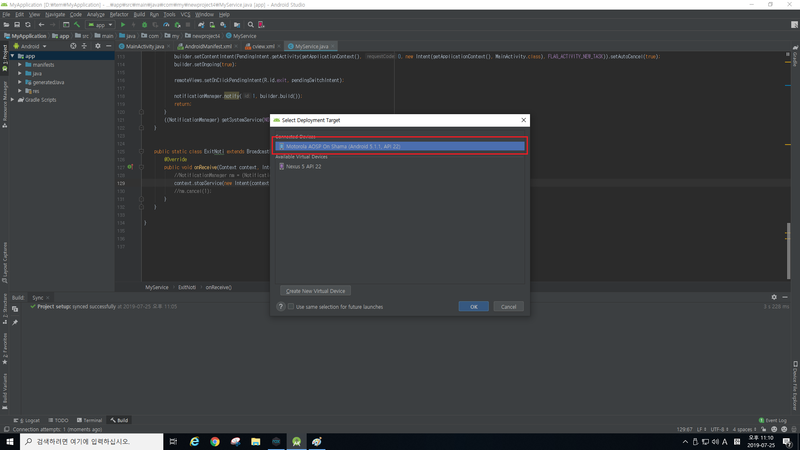The height and width of the screenshot is (450, 800).
Task: Expand the java folder
Action: point(20,73)
